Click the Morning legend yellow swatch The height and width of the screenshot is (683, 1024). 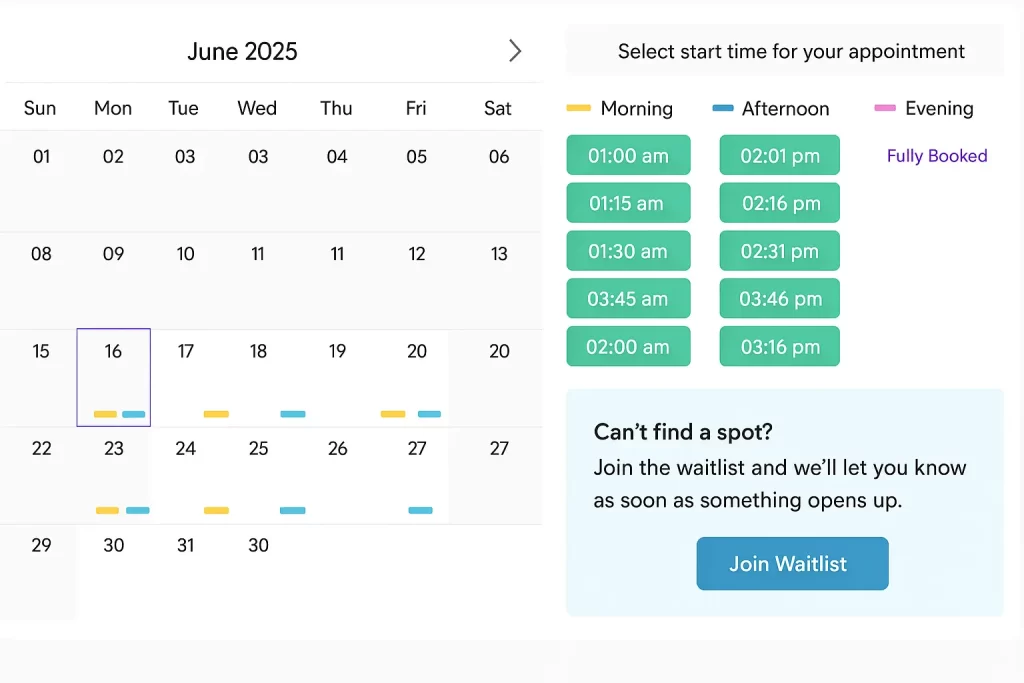coord(579,108)
